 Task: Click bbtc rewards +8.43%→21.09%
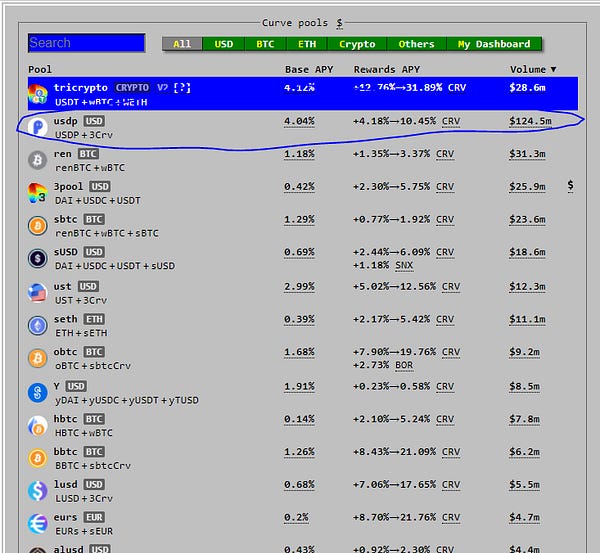point(395,452)
